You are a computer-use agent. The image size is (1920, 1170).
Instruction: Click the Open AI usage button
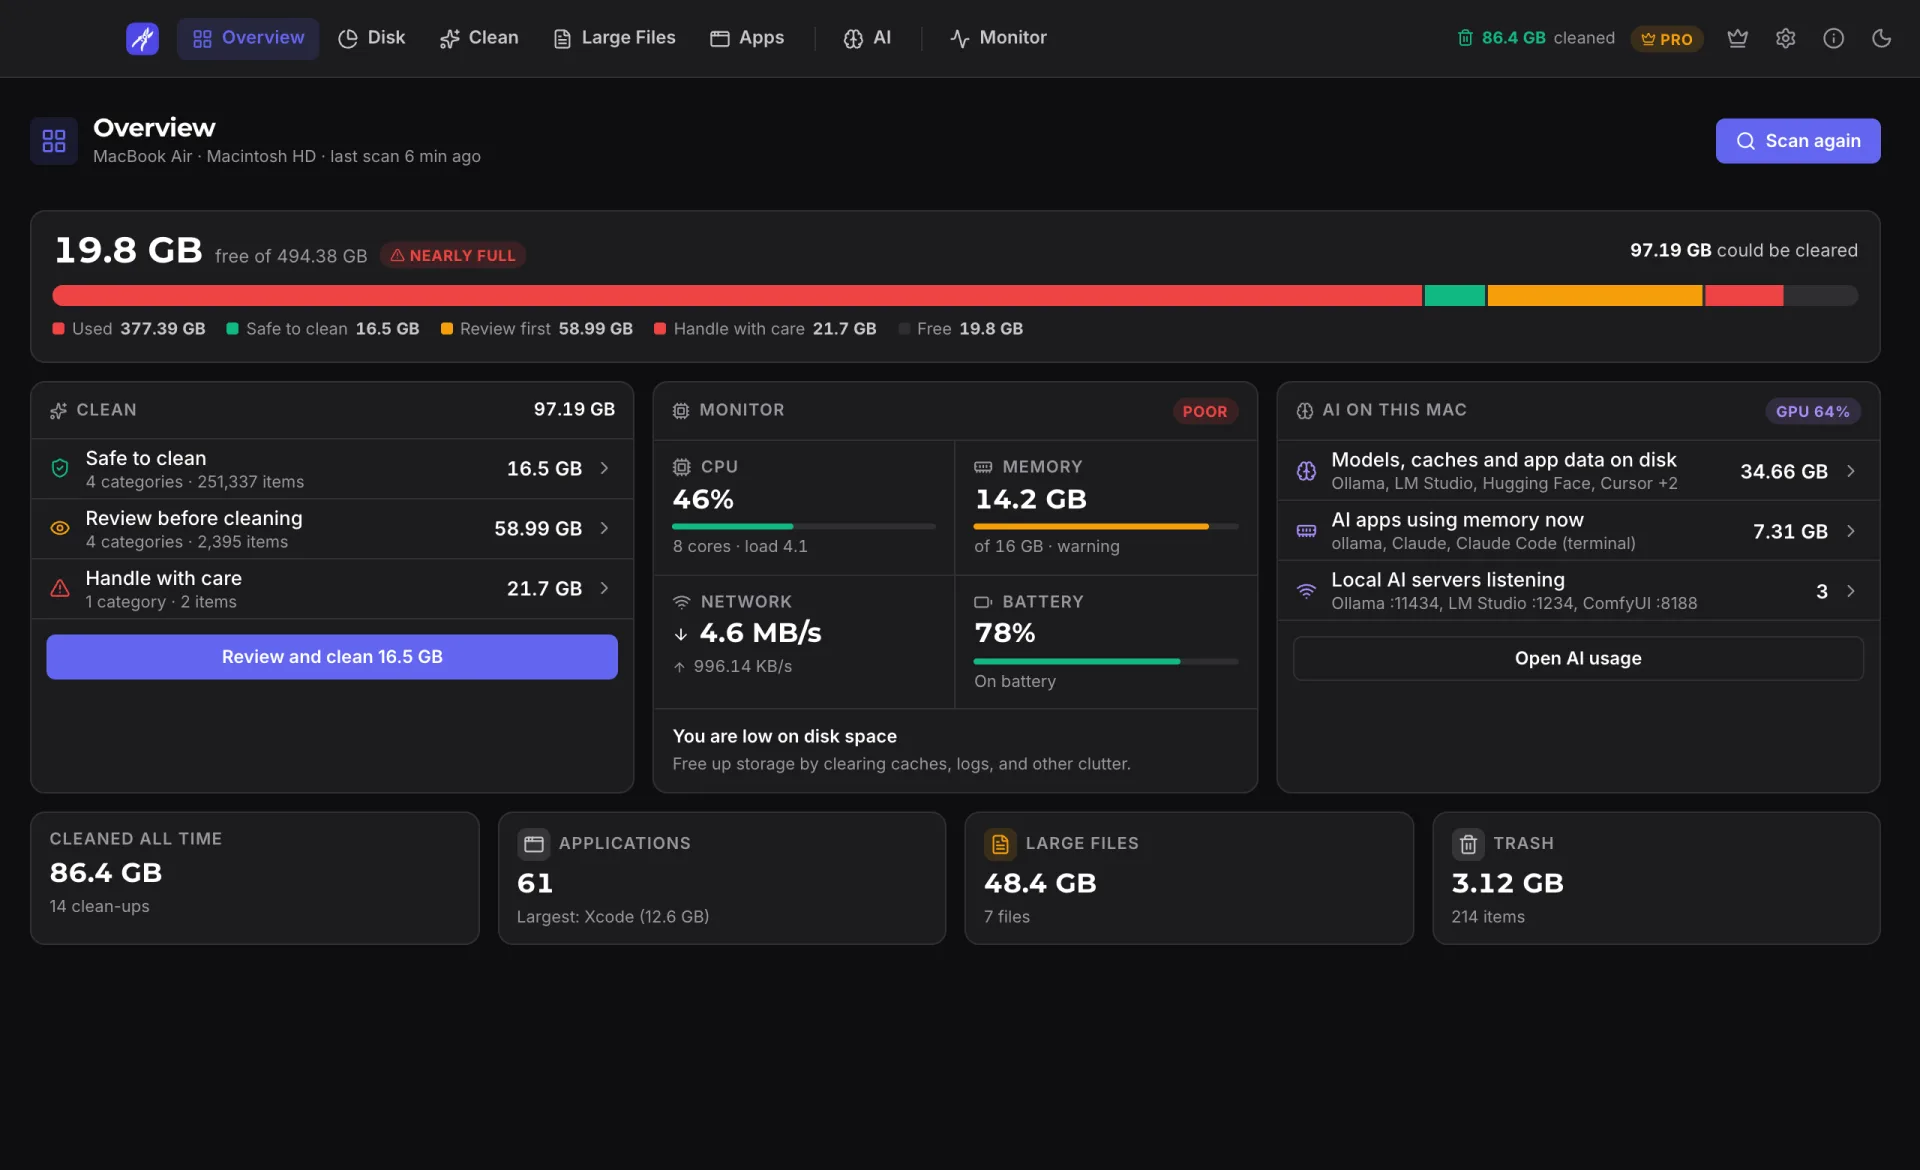pyautogui.click(x=1578, y=659)
